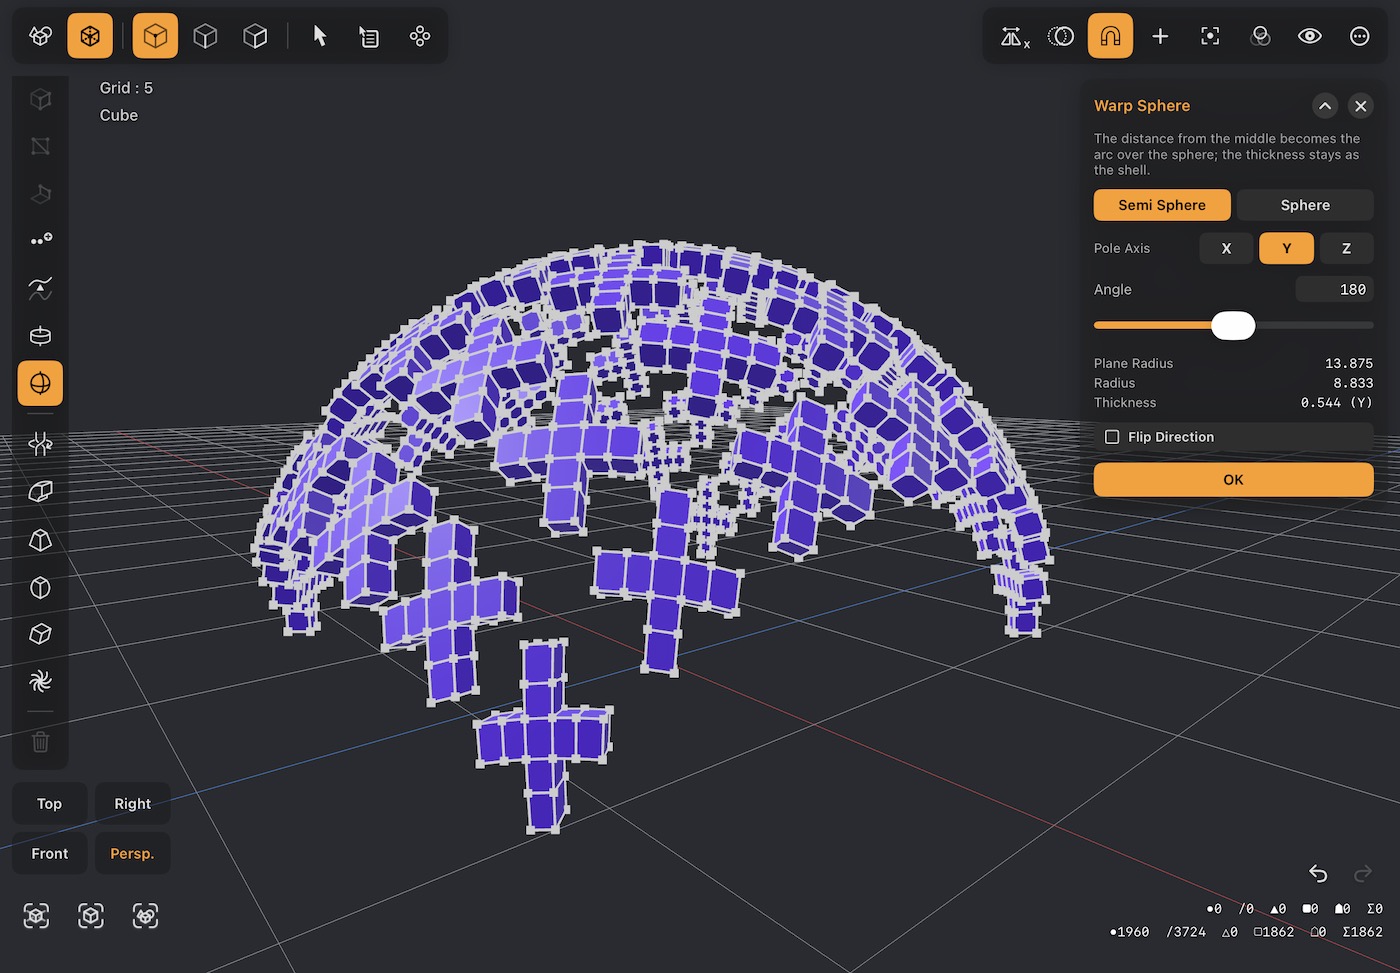Enable the Flip Direction checkbox
The image size is (1400, 973).
click(1112, 437)
